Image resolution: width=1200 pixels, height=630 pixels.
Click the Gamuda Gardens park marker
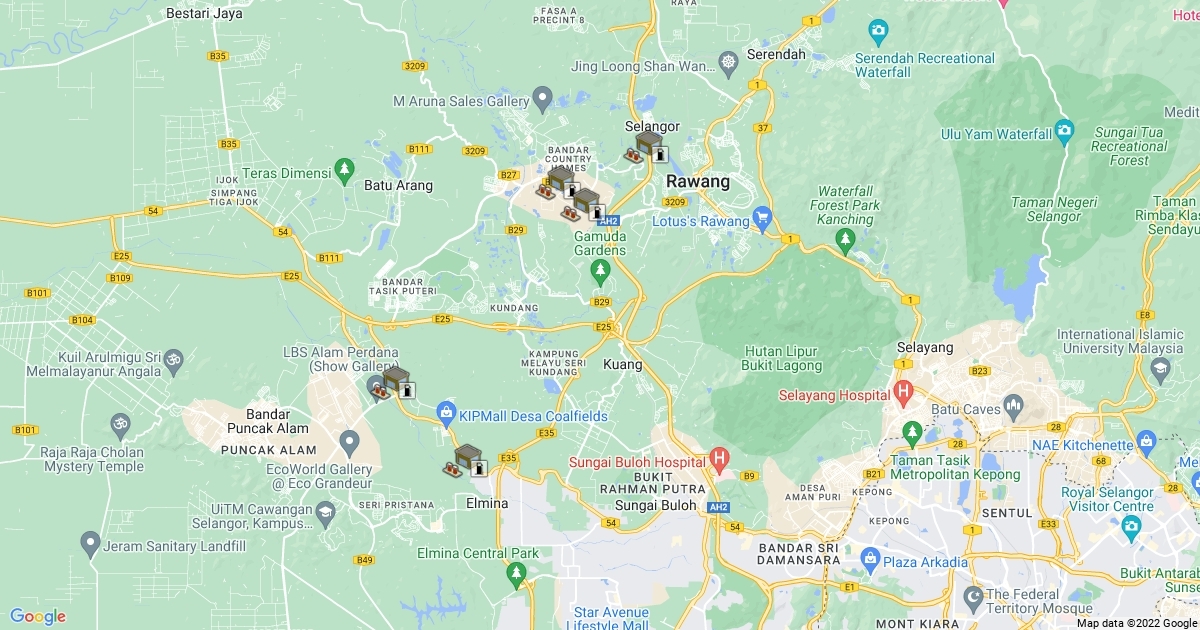point(600,270)
